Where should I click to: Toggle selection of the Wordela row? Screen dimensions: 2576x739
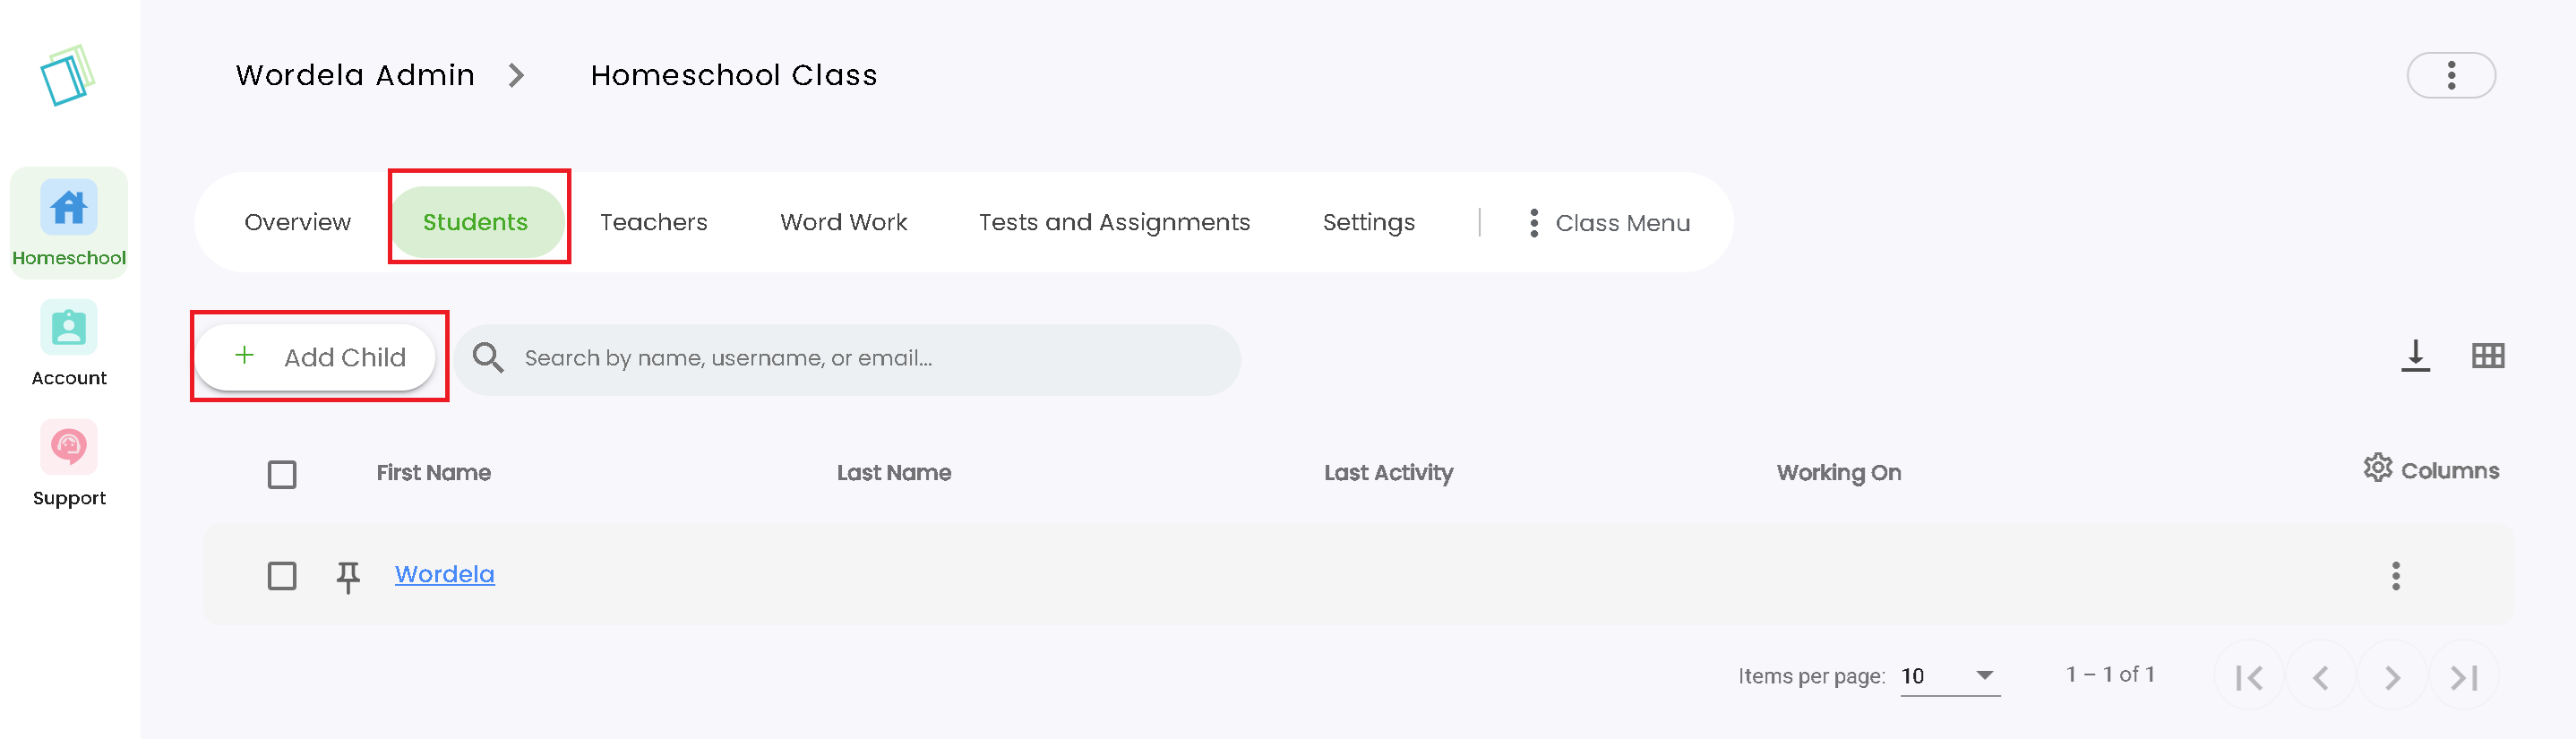pyautogui.click(x=282, y=575)
